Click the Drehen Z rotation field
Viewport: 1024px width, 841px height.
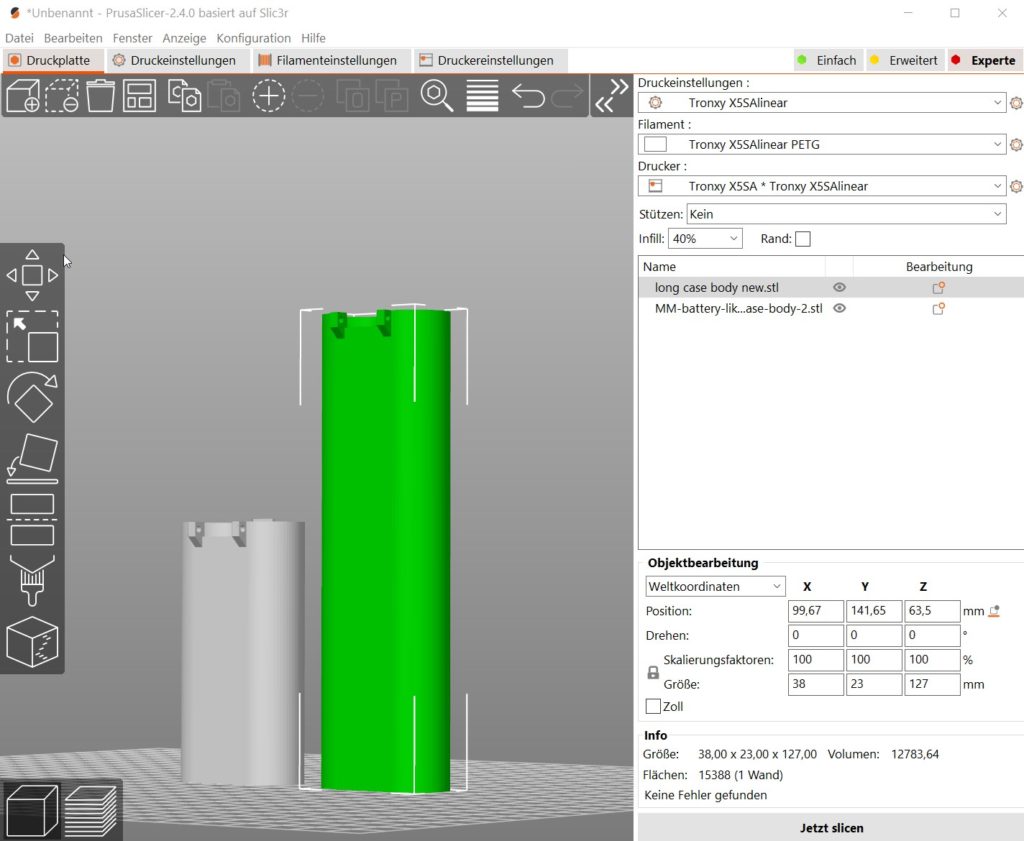[x=932, y=635]
